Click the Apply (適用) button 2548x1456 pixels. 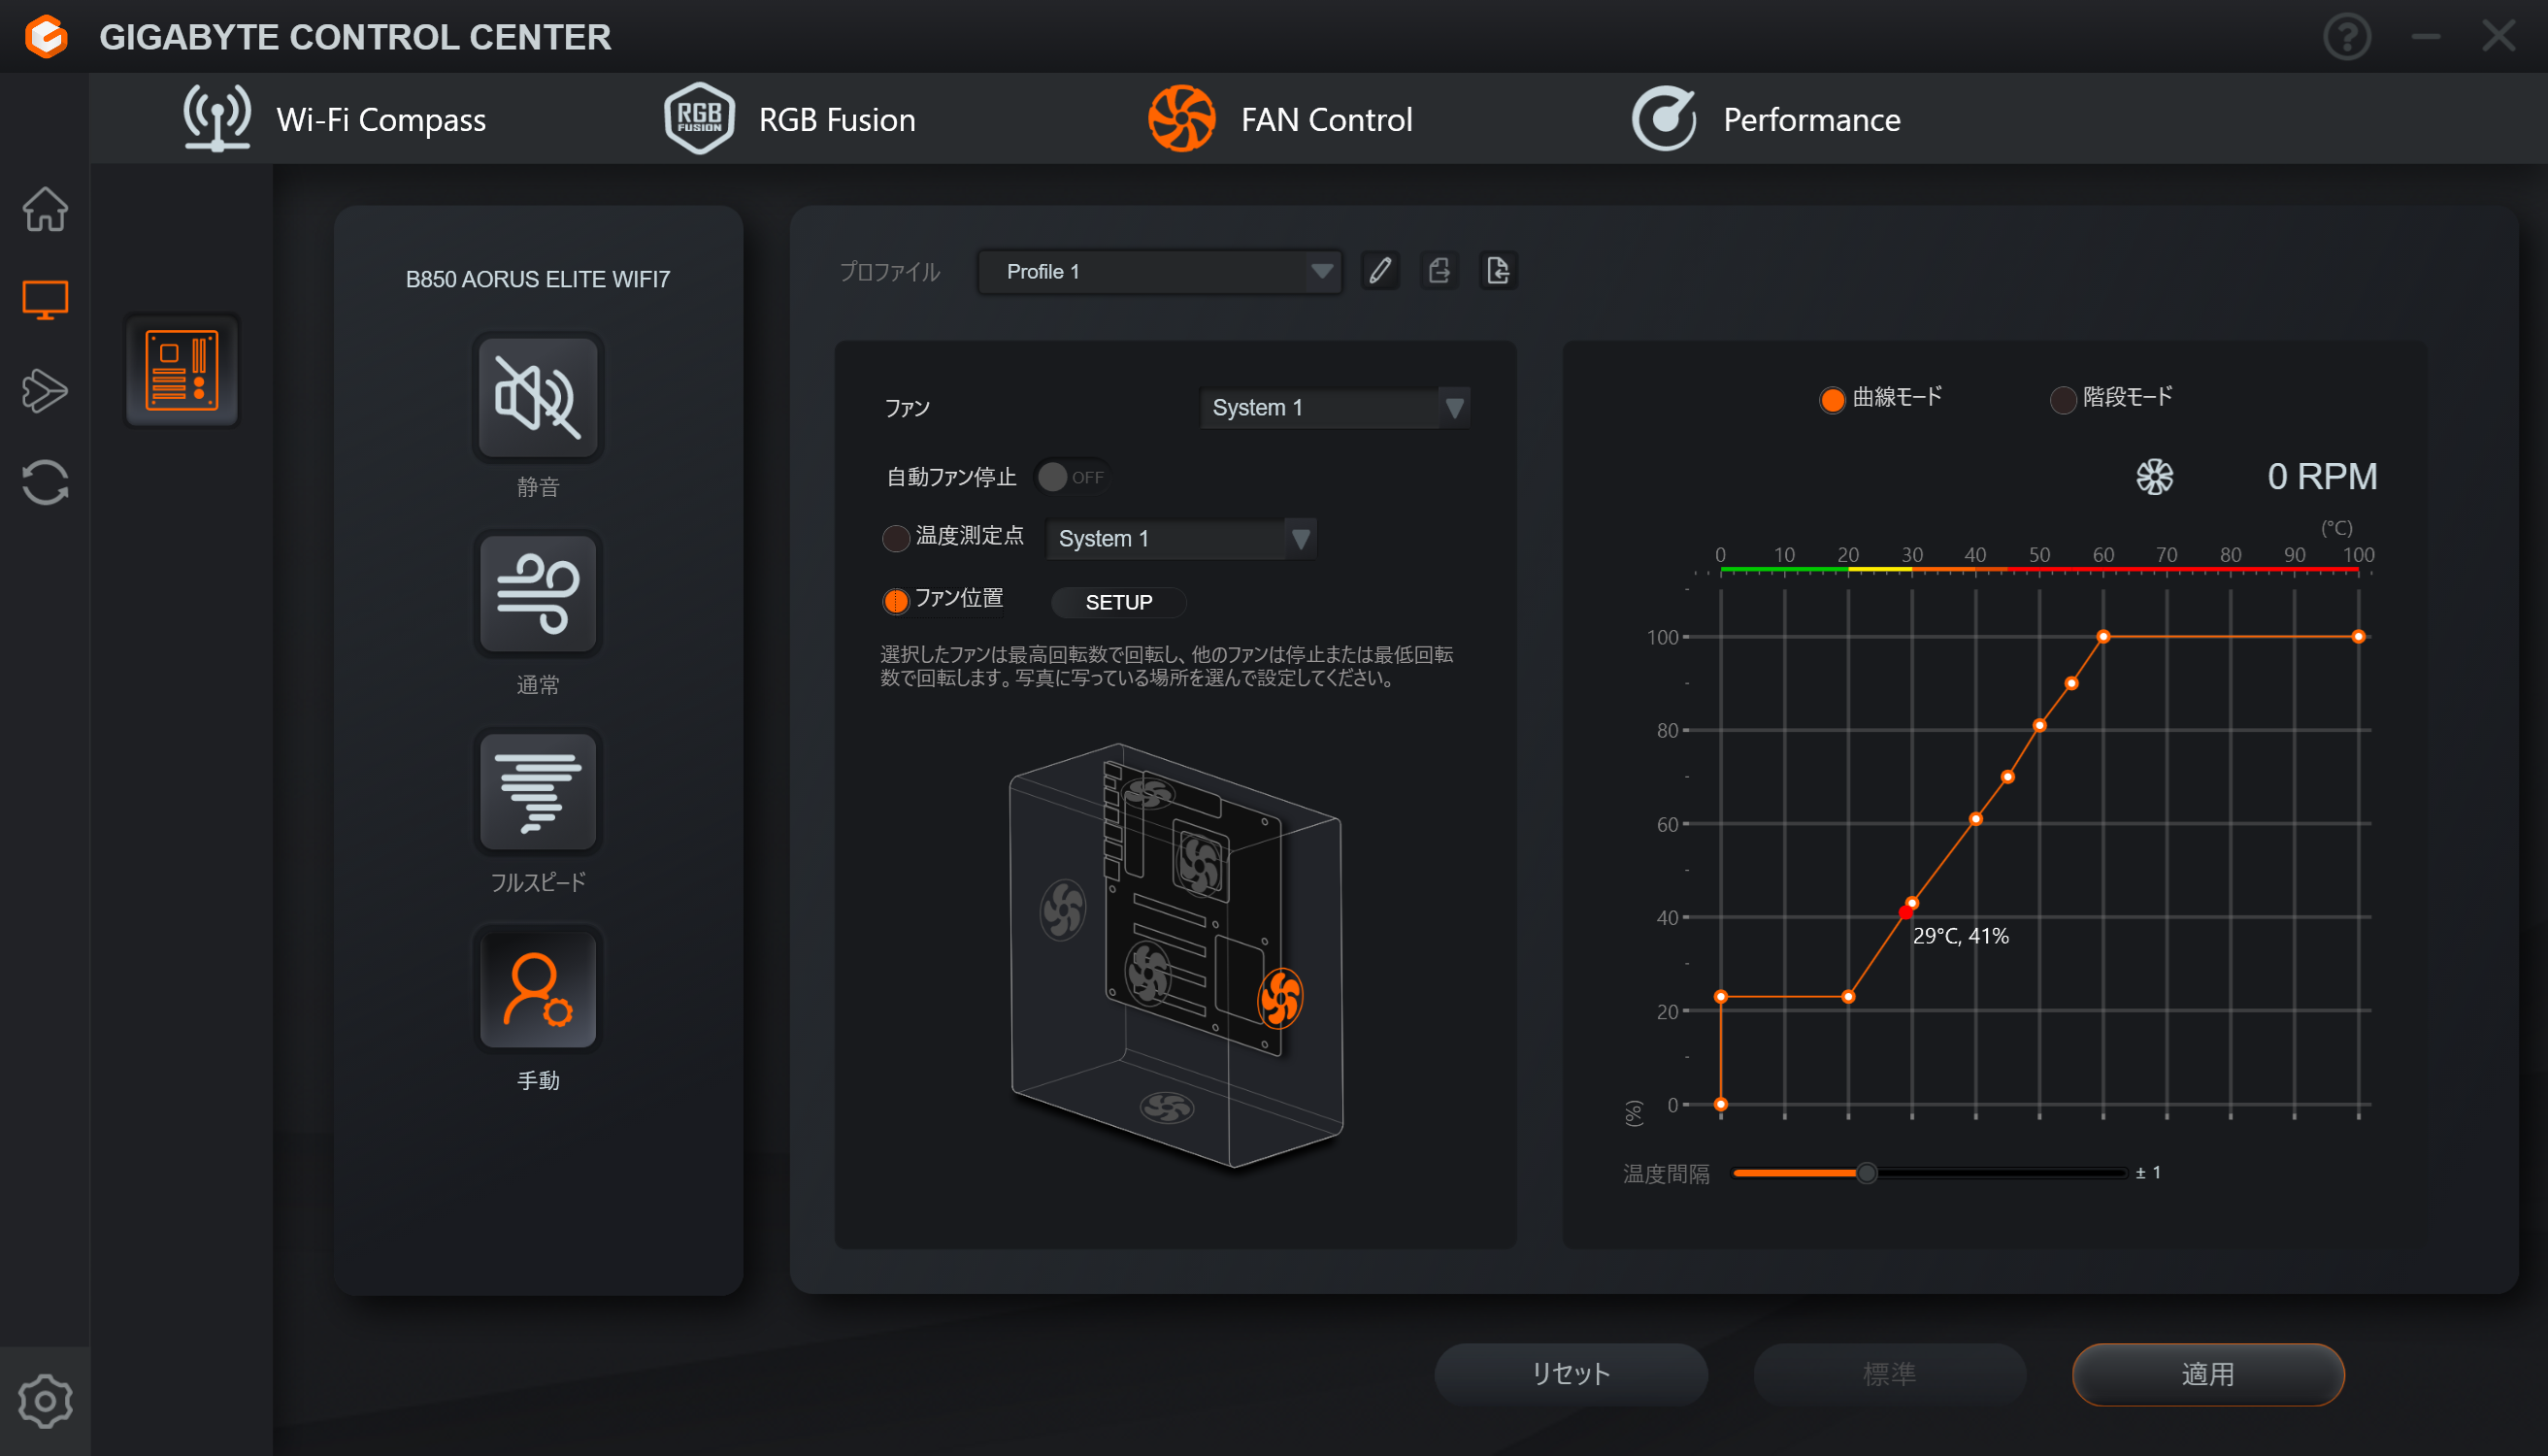2207,1374
